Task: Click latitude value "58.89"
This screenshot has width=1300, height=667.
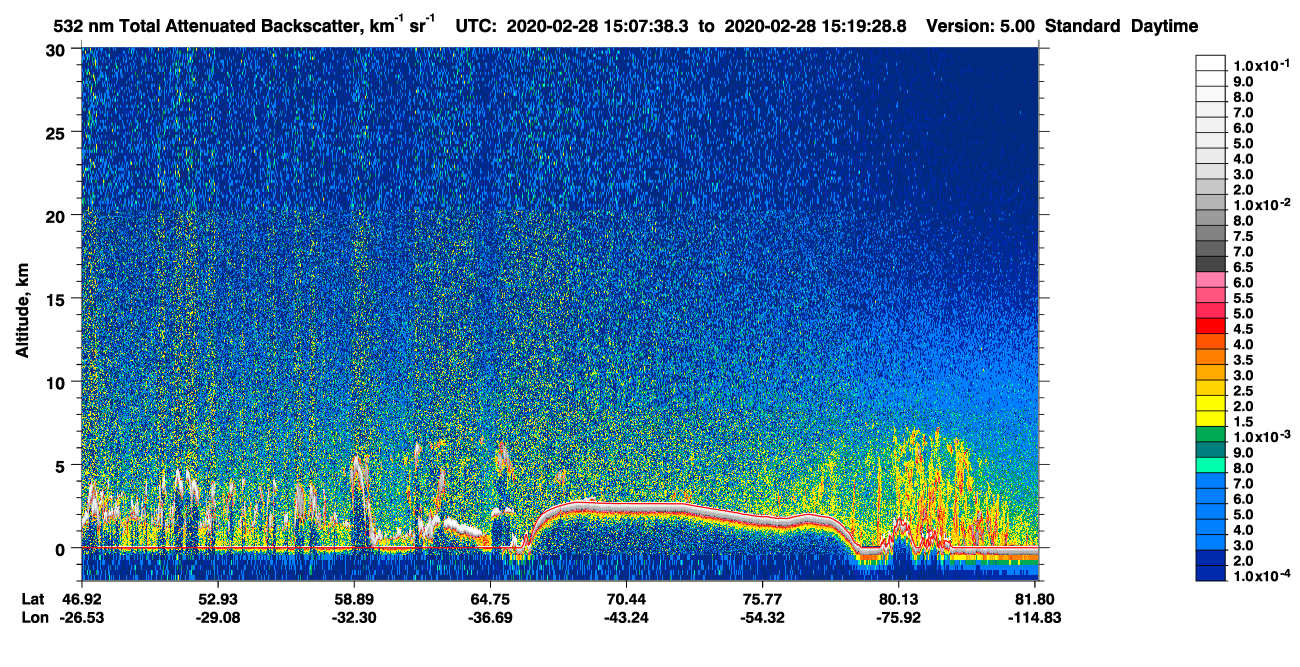Action: pos(353,598)
